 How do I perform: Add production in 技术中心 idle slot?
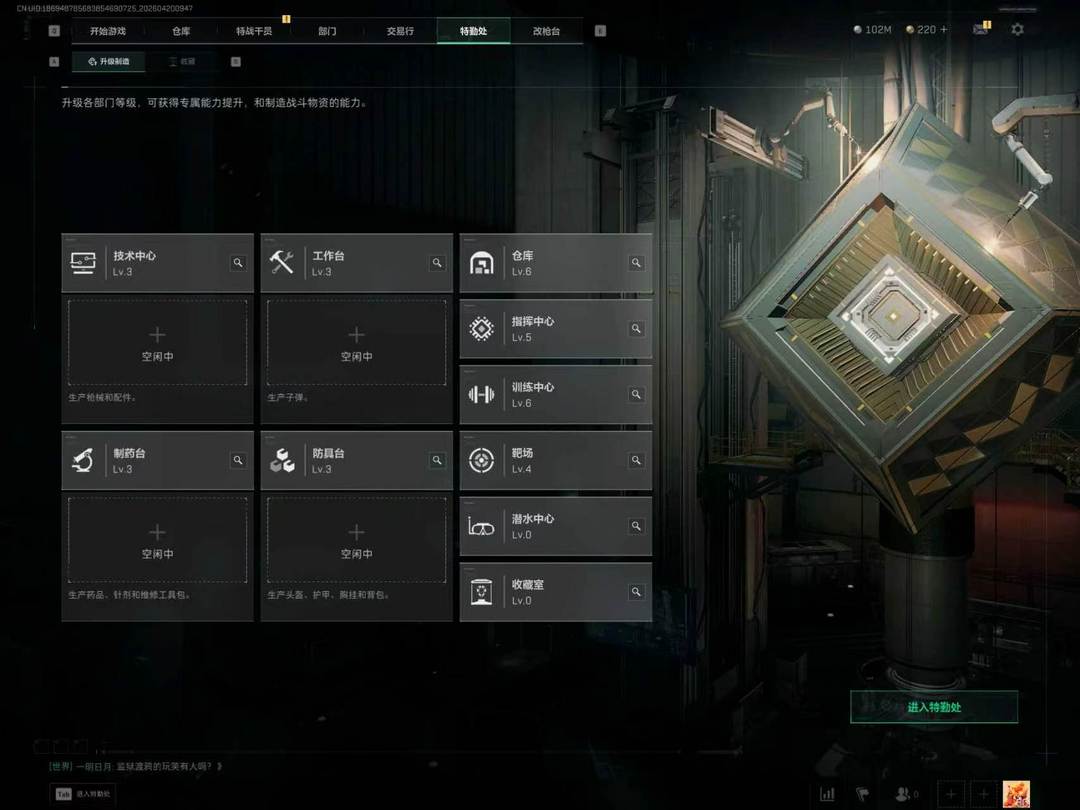point(157,342)
